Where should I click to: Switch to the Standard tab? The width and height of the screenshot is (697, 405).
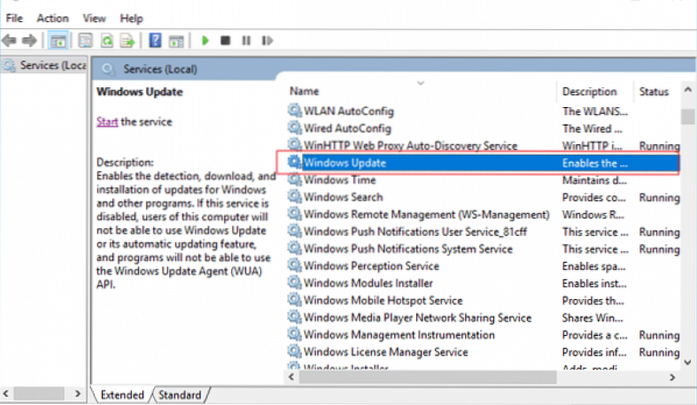[181, 395]
